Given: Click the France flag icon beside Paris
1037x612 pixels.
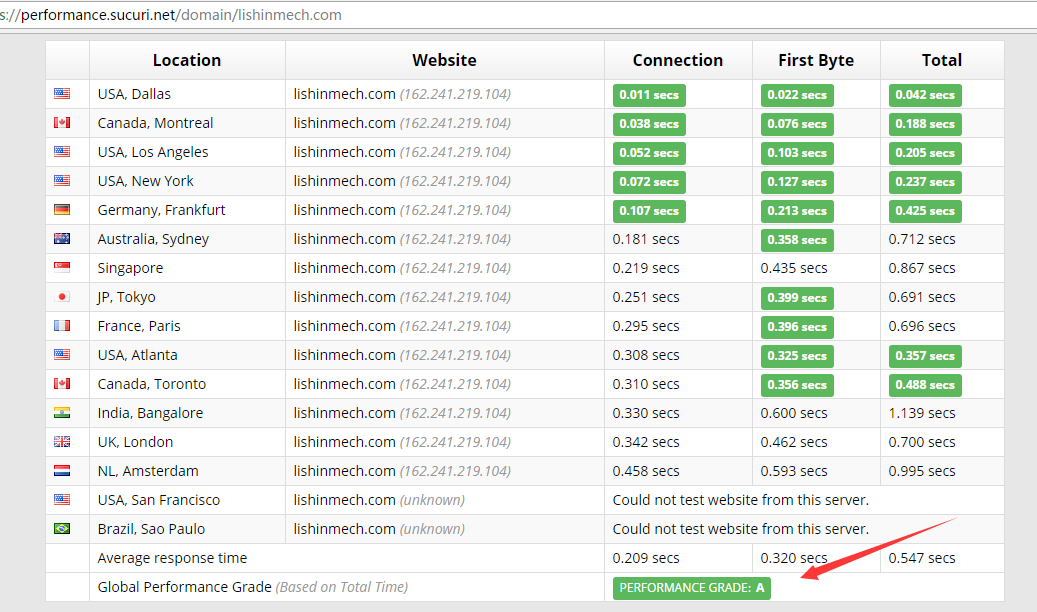Looking at the screenshot, I should coord(62,326).
